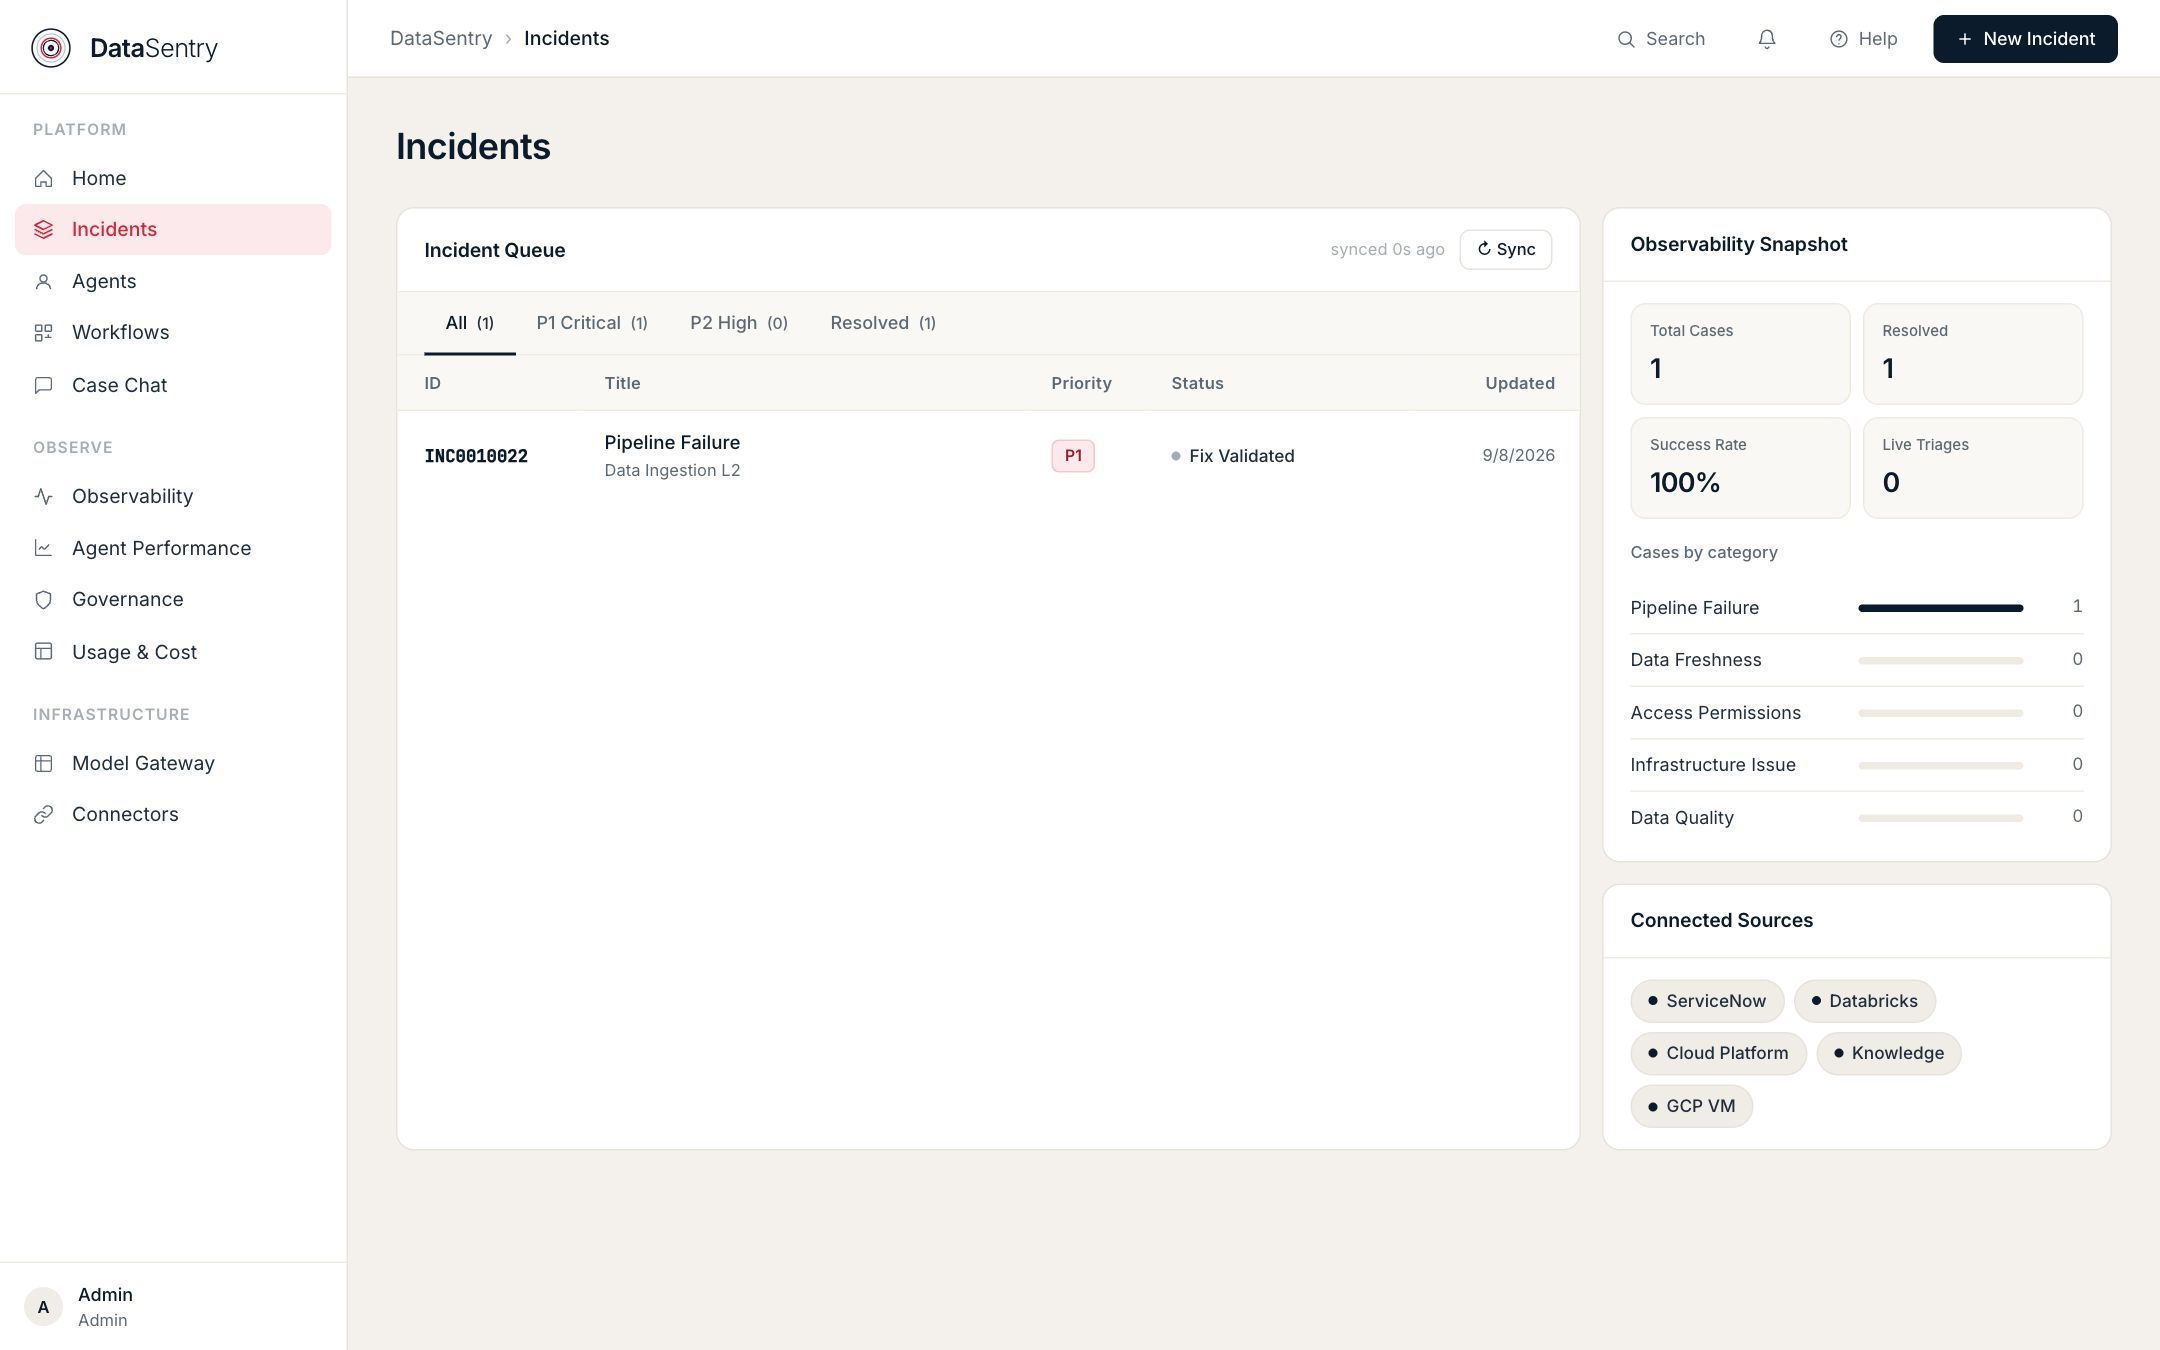
Task: Select the ServiceNow source chip
Action: click(1707, 1001)
